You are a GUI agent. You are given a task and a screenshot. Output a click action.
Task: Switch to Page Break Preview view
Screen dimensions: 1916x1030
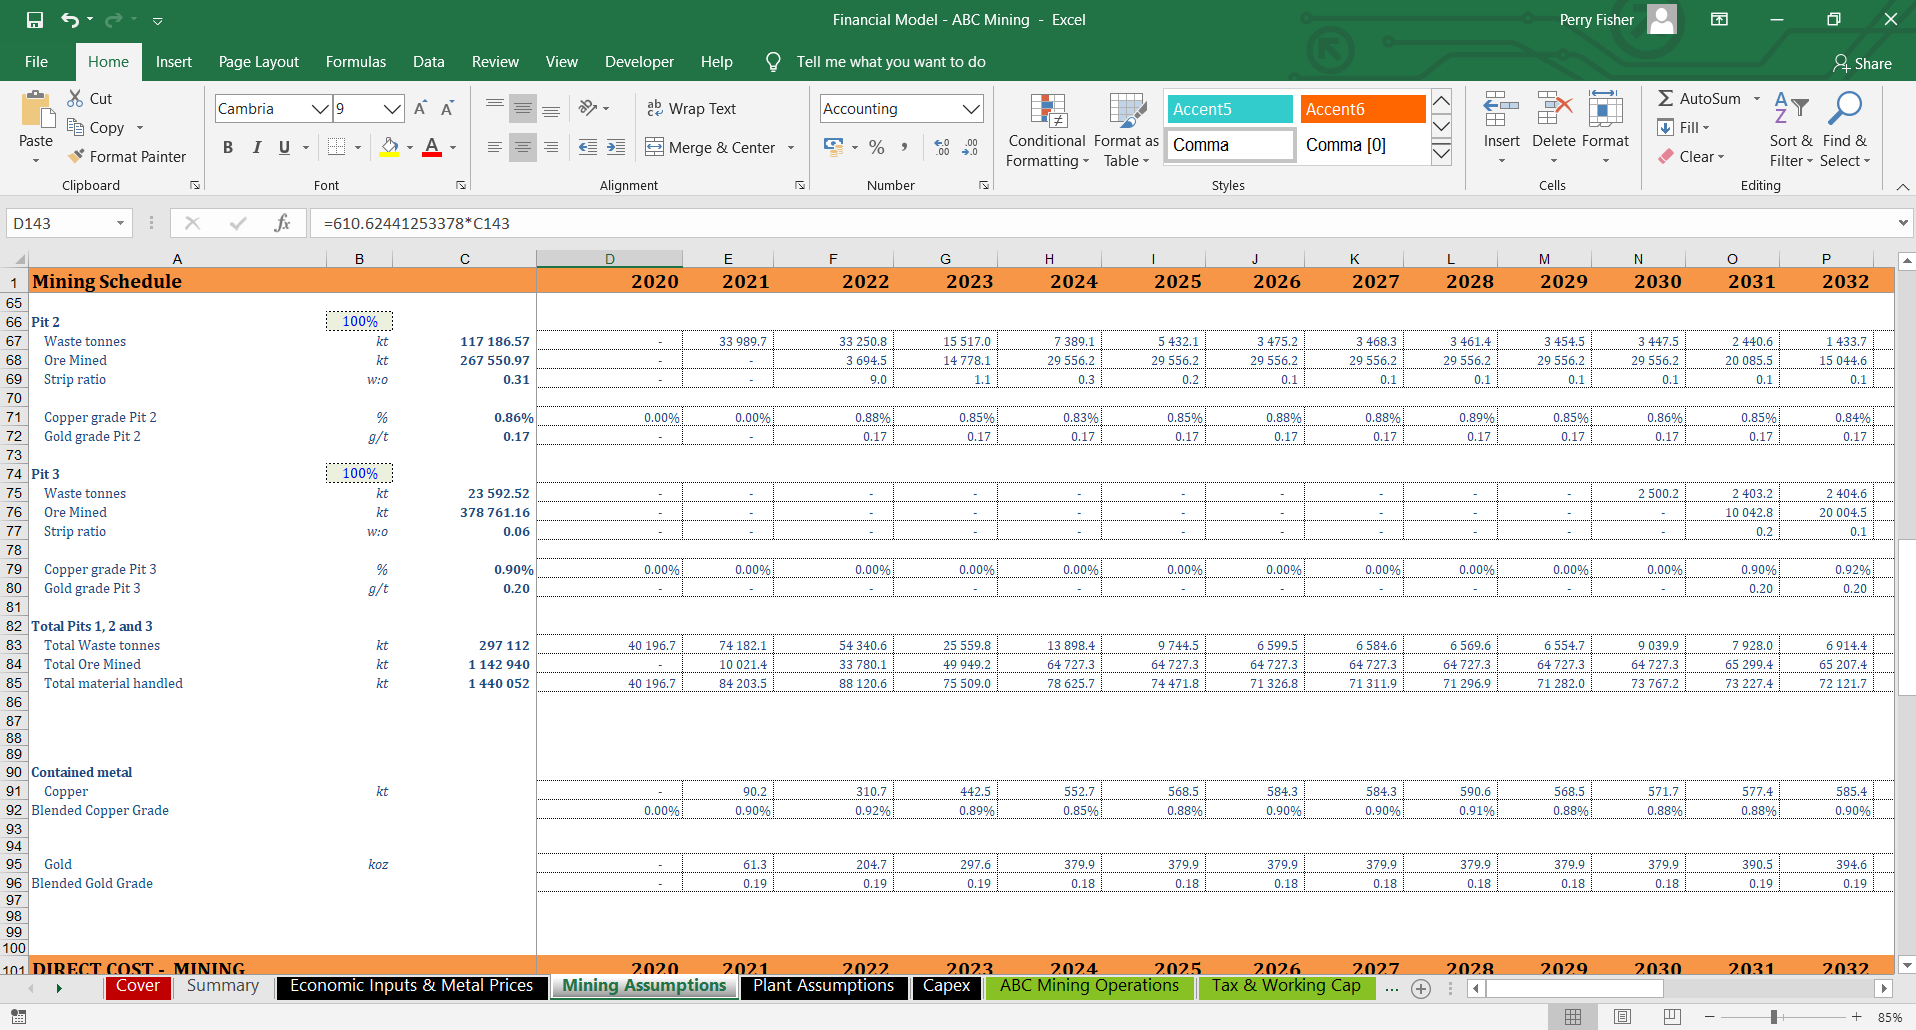click(x=1671, y=1017)
